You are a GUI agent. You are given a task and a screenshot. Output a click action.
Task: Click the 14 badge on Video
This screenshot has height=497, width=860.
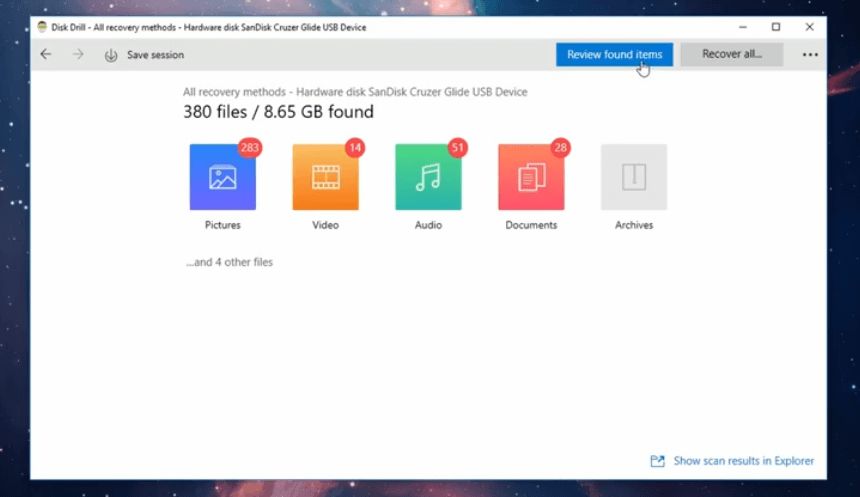click(x=355, y=148)
